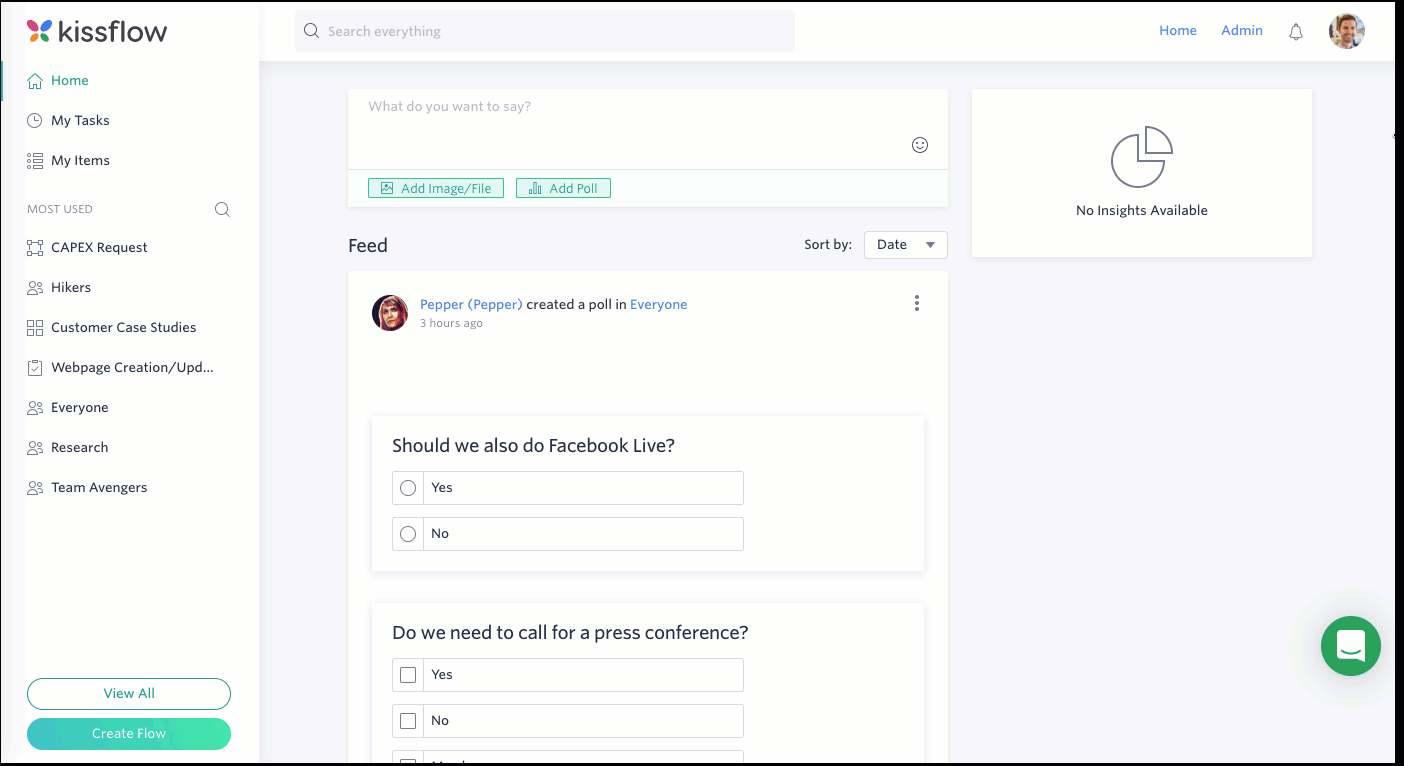Click the Webpage Creation clipboard icon
Viewport: 1404px width, 766px height.
click(x=35, y=368)
